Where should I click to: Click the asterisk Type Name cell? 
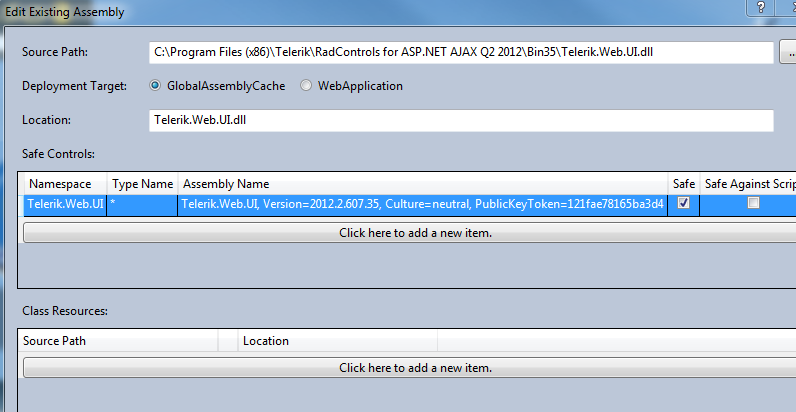coord(142,204)
